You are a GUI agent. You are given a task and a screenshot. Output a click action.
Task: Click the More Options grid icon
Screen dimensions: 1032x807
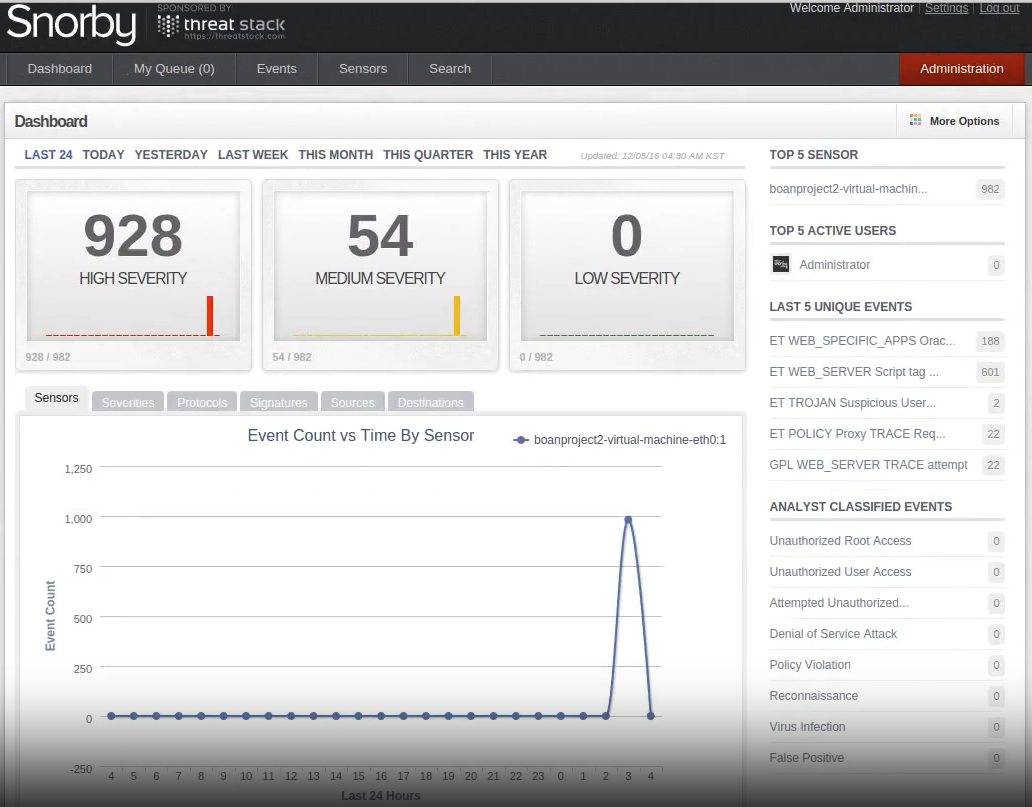(x=915, y=120)
